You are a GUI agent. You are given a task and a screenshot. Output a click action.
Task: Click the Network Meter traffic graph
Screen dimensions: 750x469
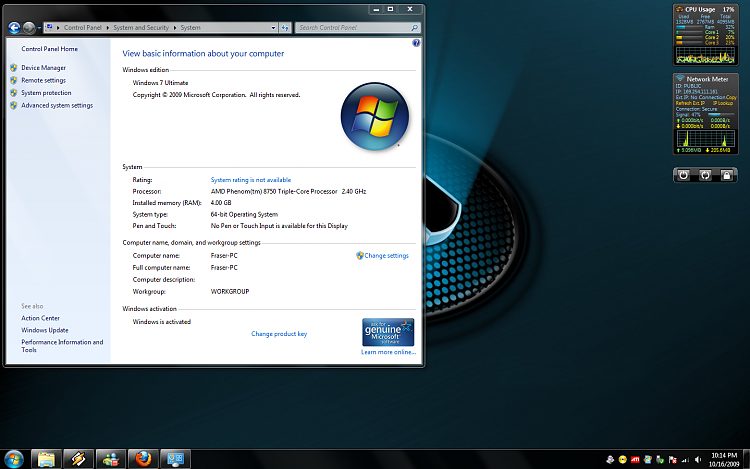coord(705,139)
